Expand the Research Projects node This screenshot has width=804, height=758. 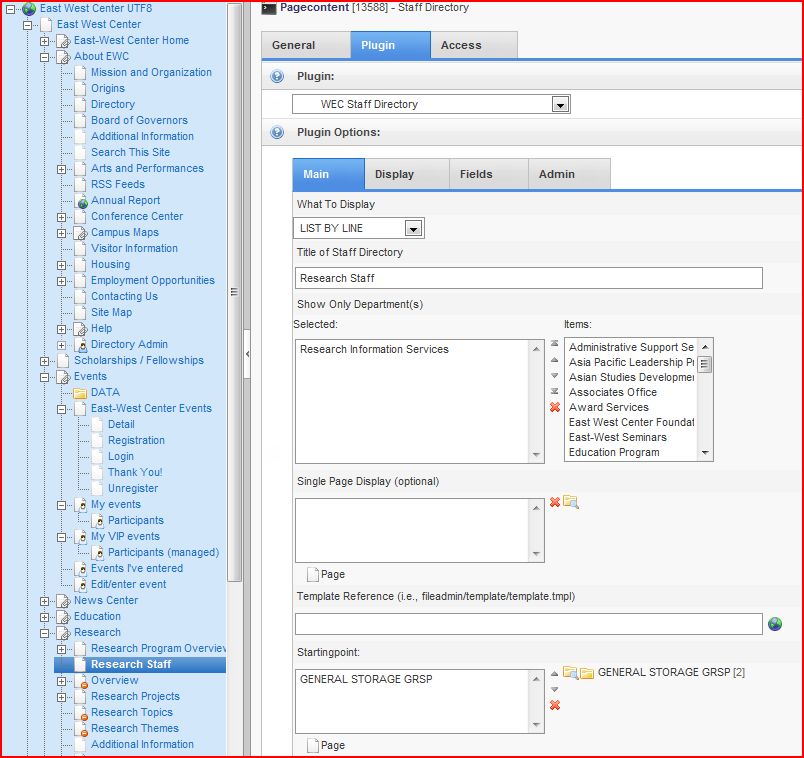coord(62,697)
